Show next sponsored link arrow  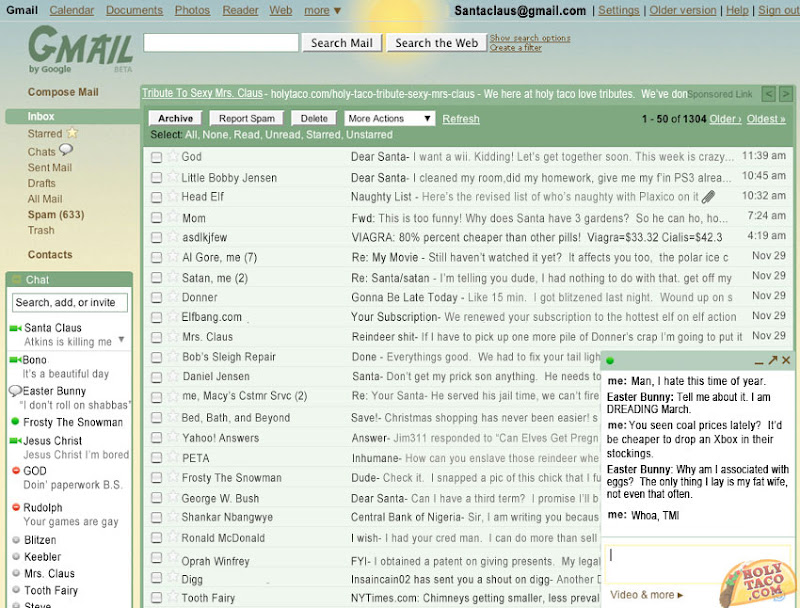coord(786,94)
